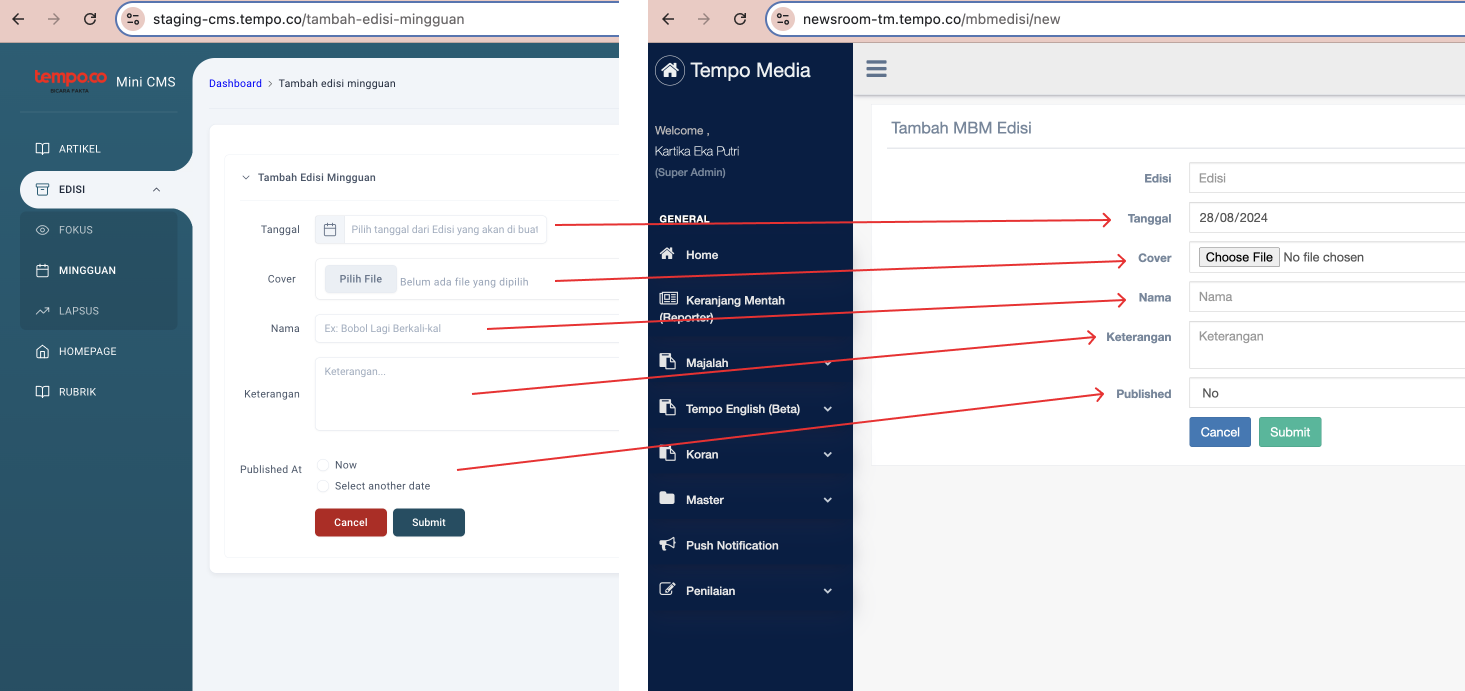Image resolution: width=1465 pixels, height=691 pixels.
Task: Click the red Cancel button in Mini CMS
Action: pos(351,522)
